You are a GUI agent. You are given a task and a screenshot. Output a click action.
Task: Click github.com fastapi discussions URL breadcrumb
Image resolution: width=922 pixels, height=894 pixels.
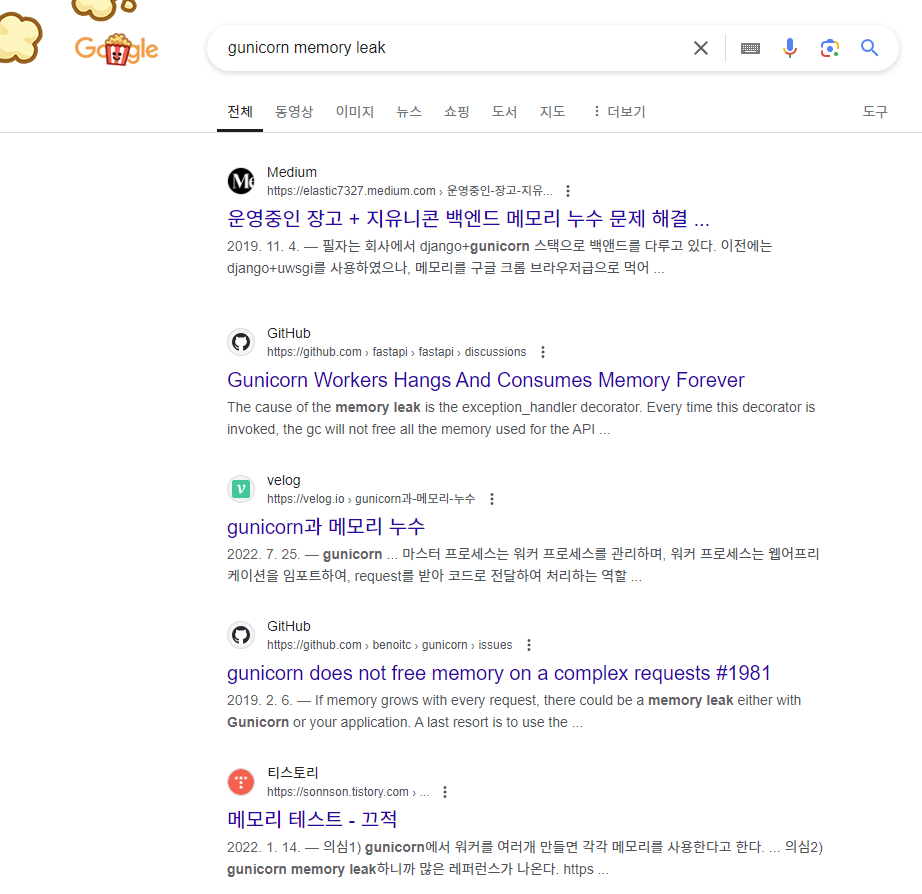tap(396, 352)
